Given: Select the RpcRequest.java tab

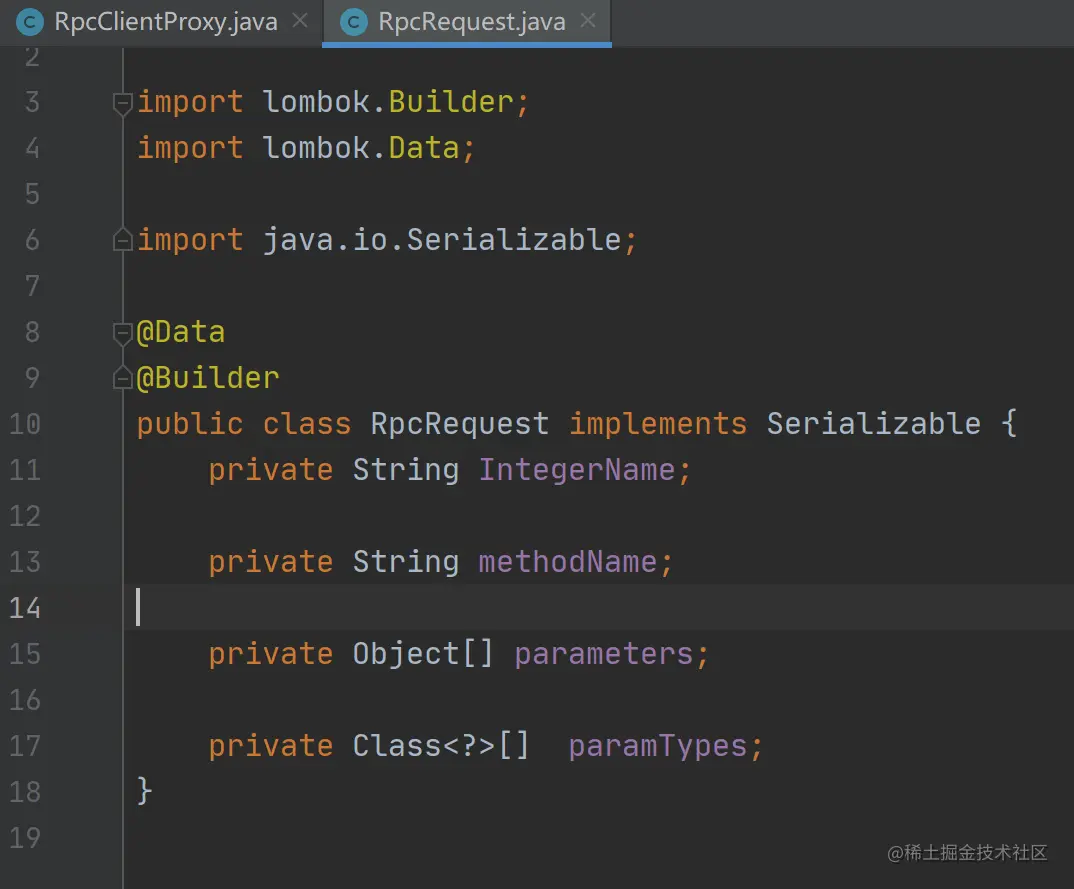Looking at the screenshot, I should [472, 22].
